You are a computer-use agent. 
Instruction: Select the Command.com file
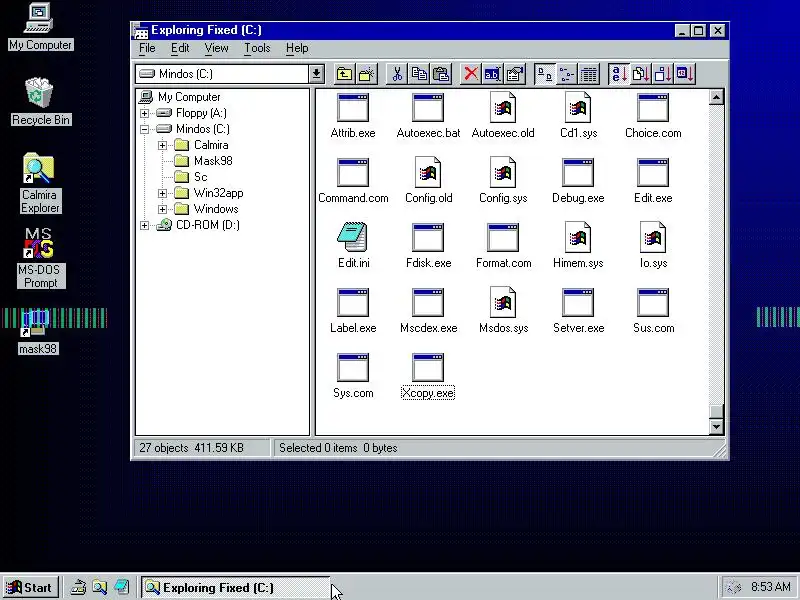353,181
